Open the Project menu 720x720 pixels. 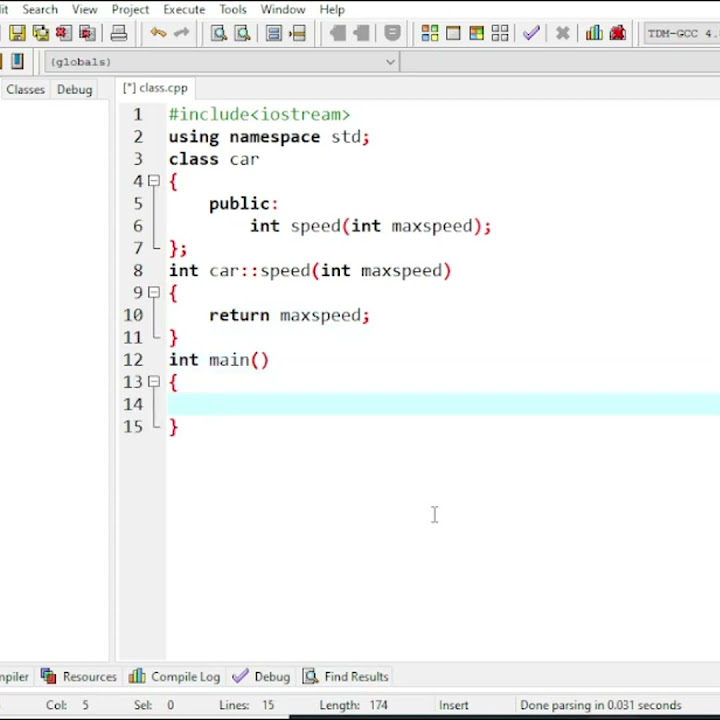click(130, 9)
